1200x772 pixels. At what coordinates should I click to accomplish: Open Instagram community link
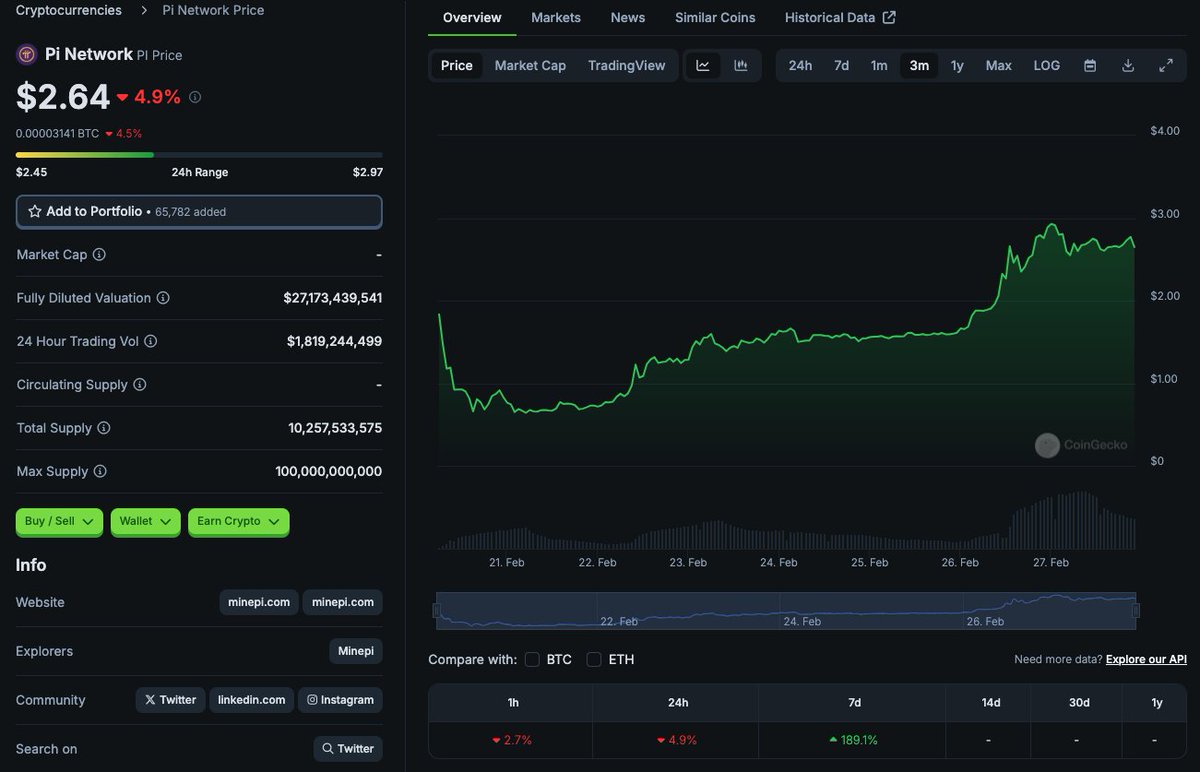point(341,700)
